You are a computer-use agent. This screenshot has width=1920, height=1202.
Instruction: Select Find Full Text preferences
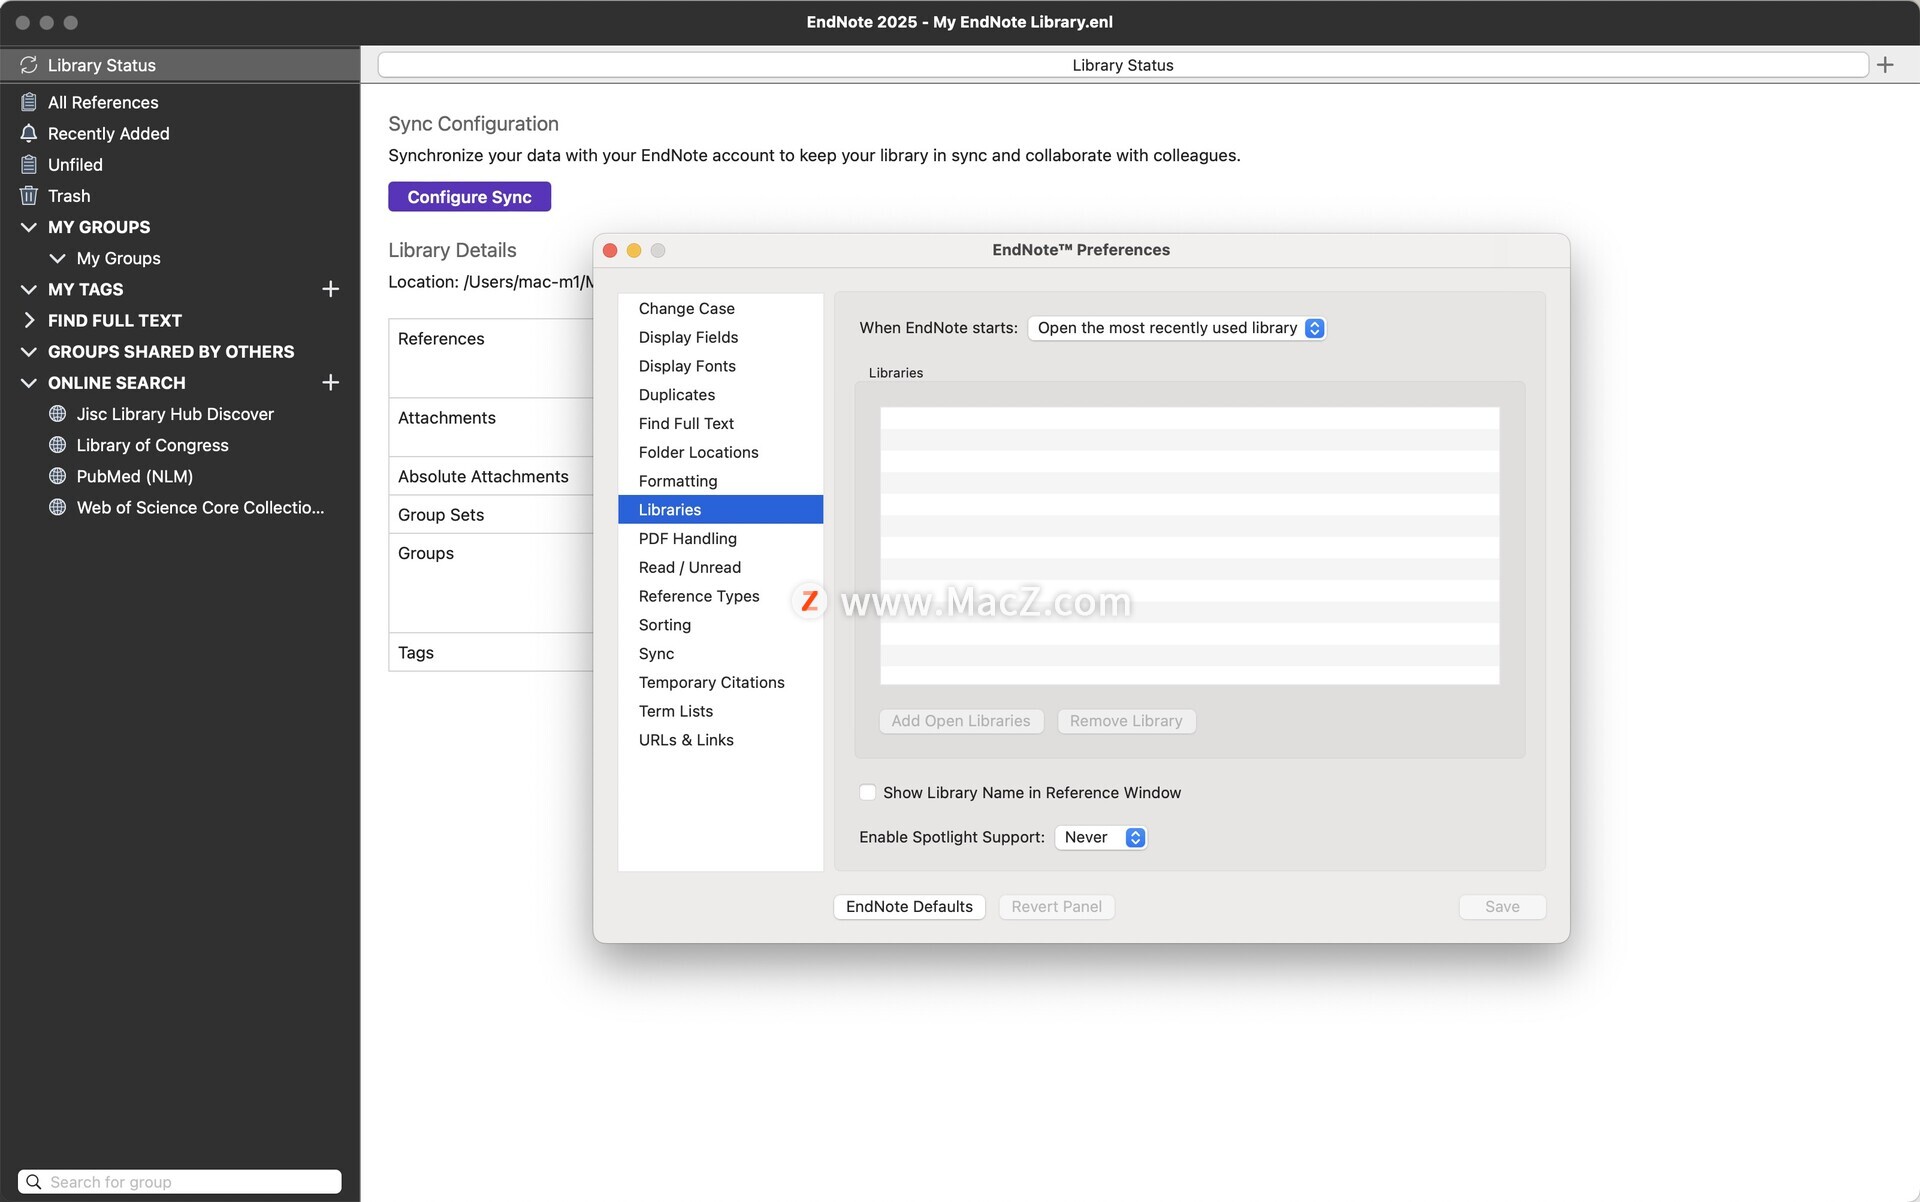[x=720, y=423]
